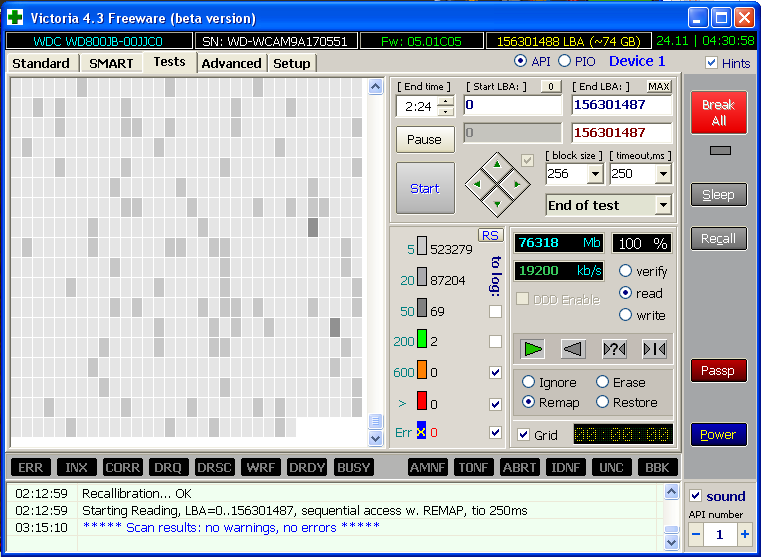The image size is (761, 557).
Task: Click the DRDY status indicator
Action: [x=306, y=467]
